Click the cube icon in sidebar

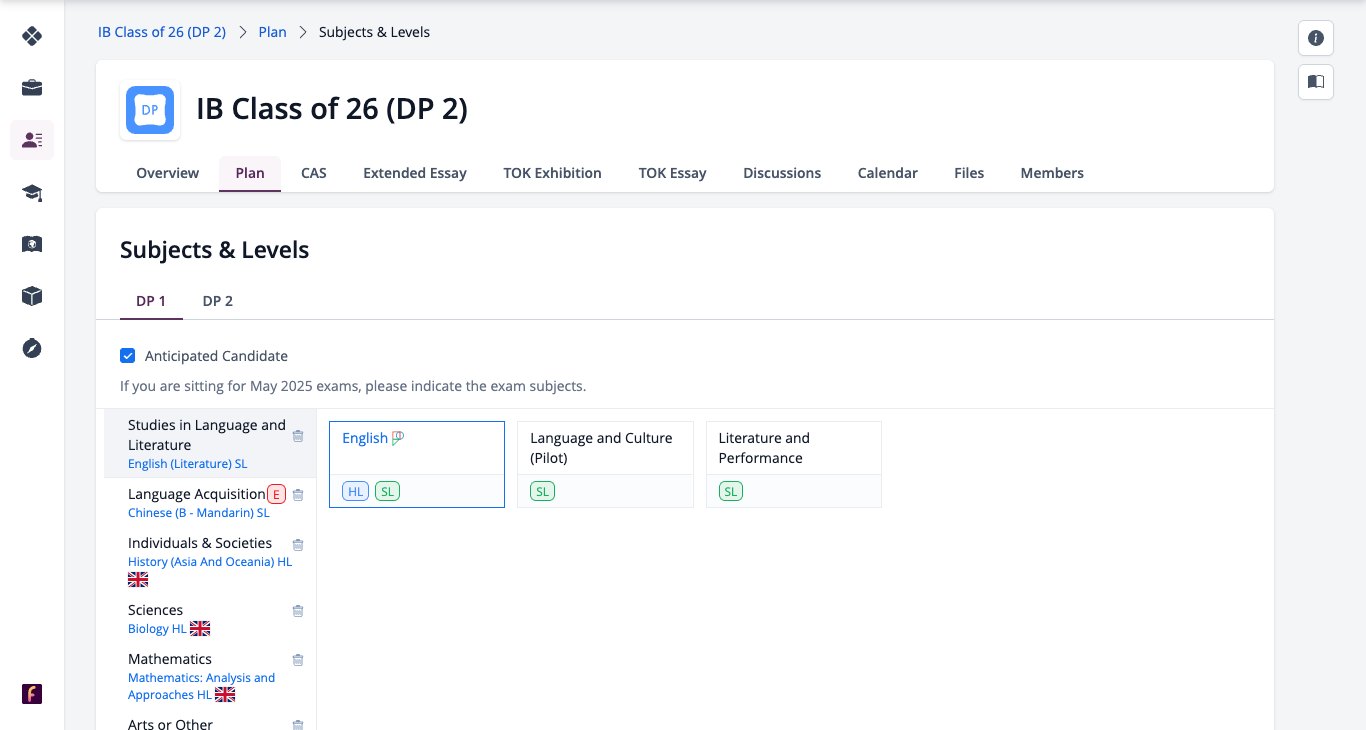coord(32,296)
